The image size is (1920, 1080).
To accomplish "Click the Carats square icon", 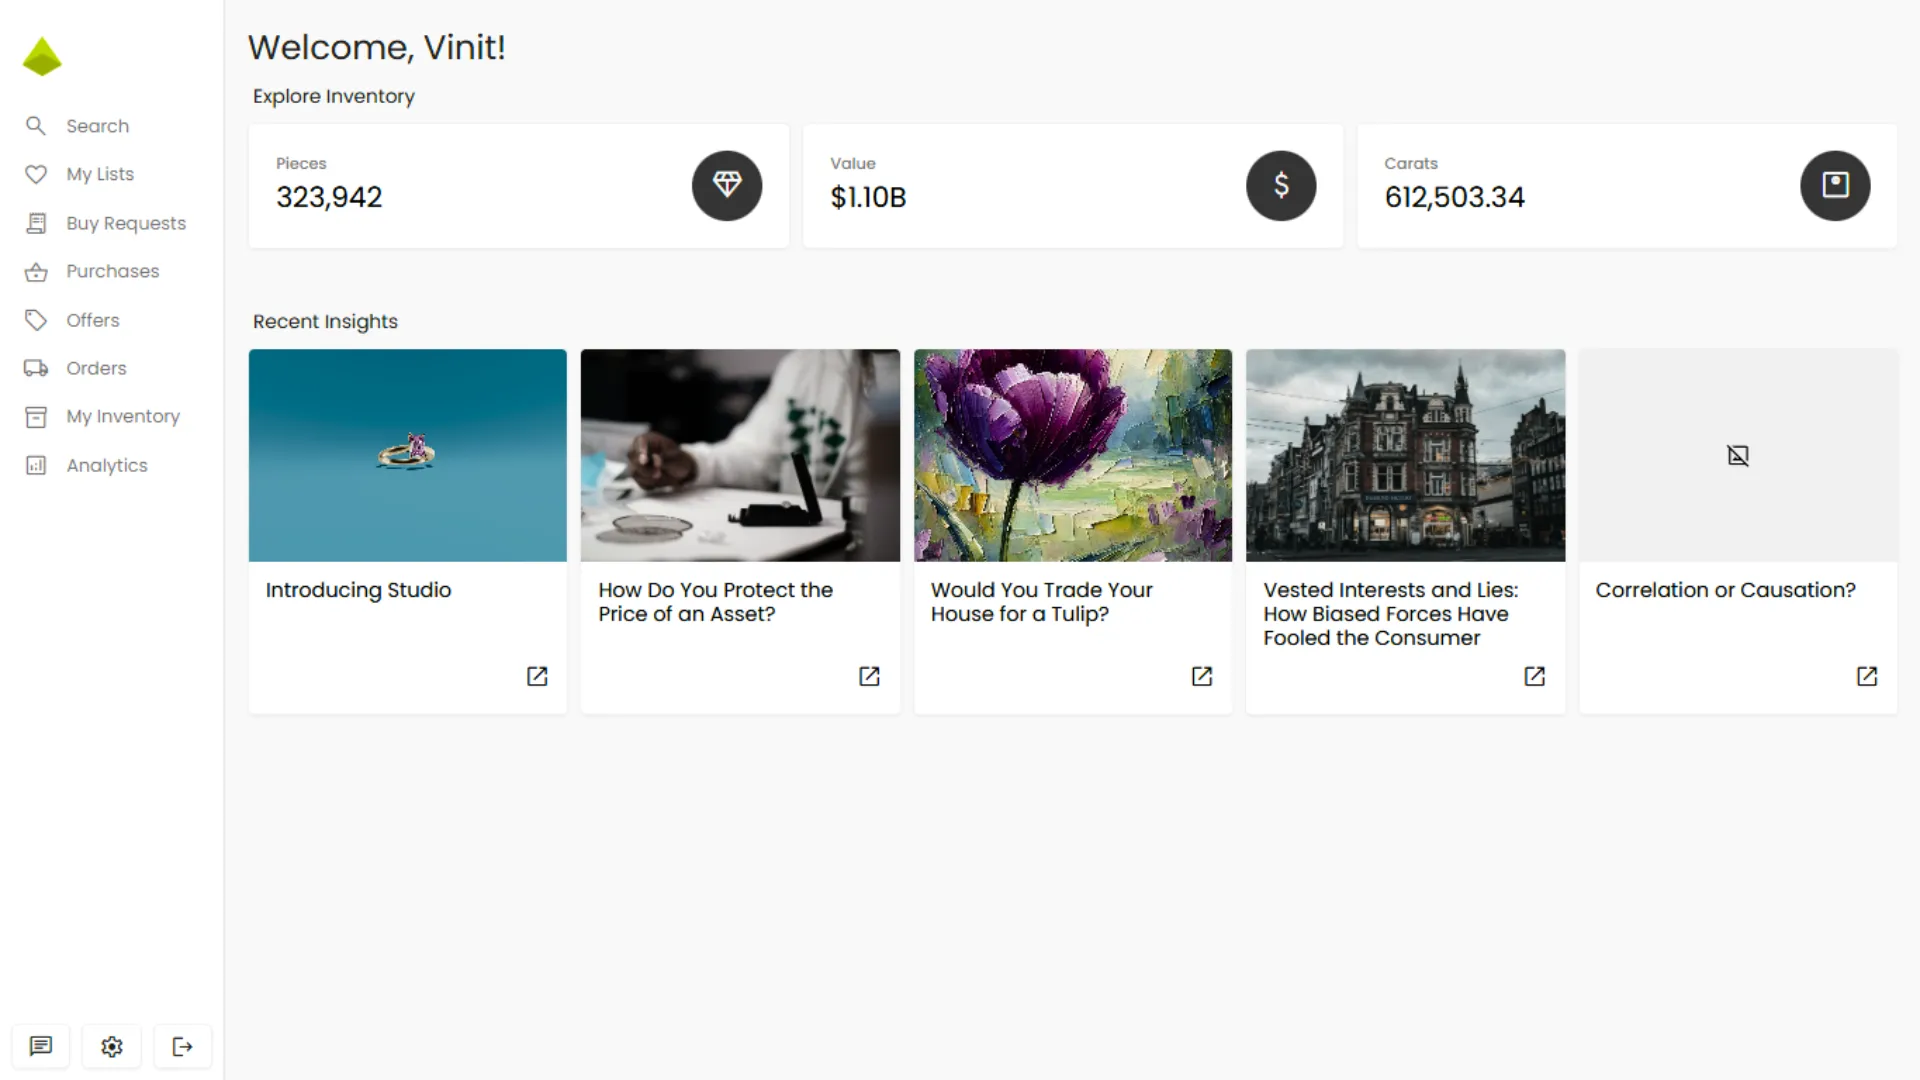I will coord(1835,185).
